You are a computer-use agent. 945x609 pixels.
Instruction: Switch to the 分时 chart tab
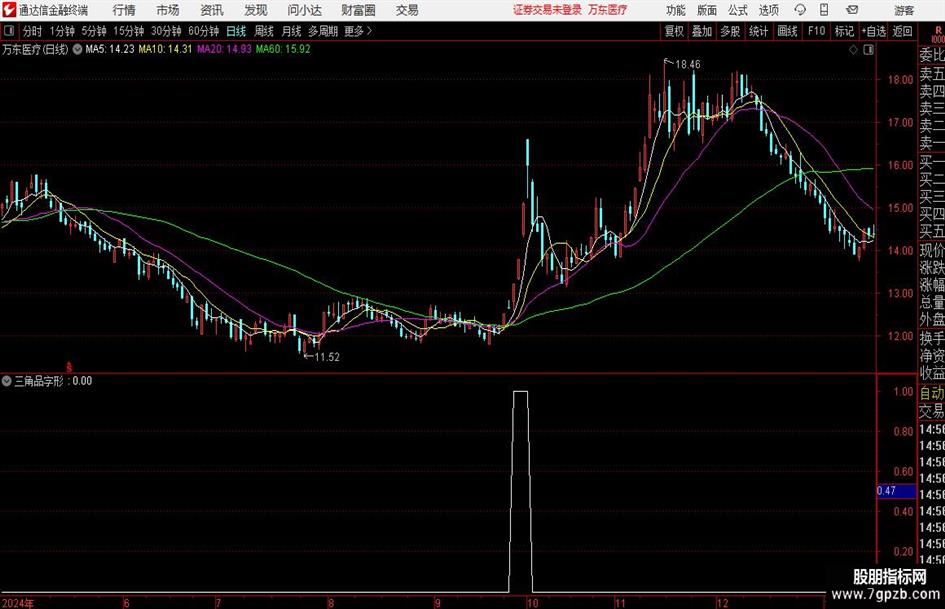[x=33, y=31]
